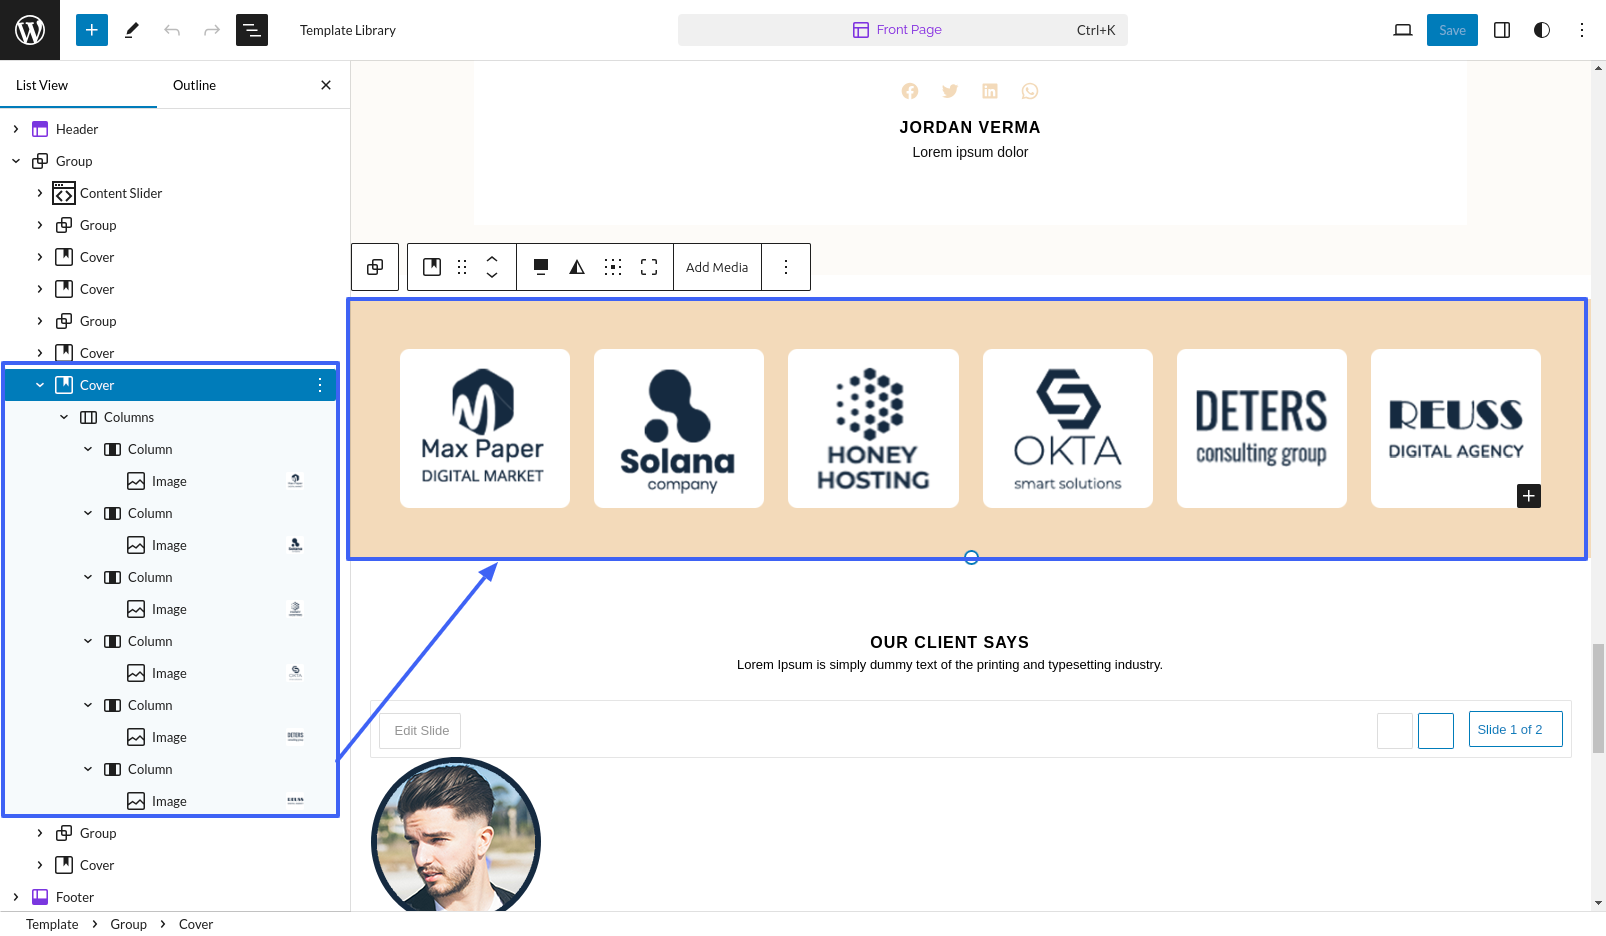This screenshot has height=936, width=1606.
Task: Open the Template Library
Action: click(348, 30)
